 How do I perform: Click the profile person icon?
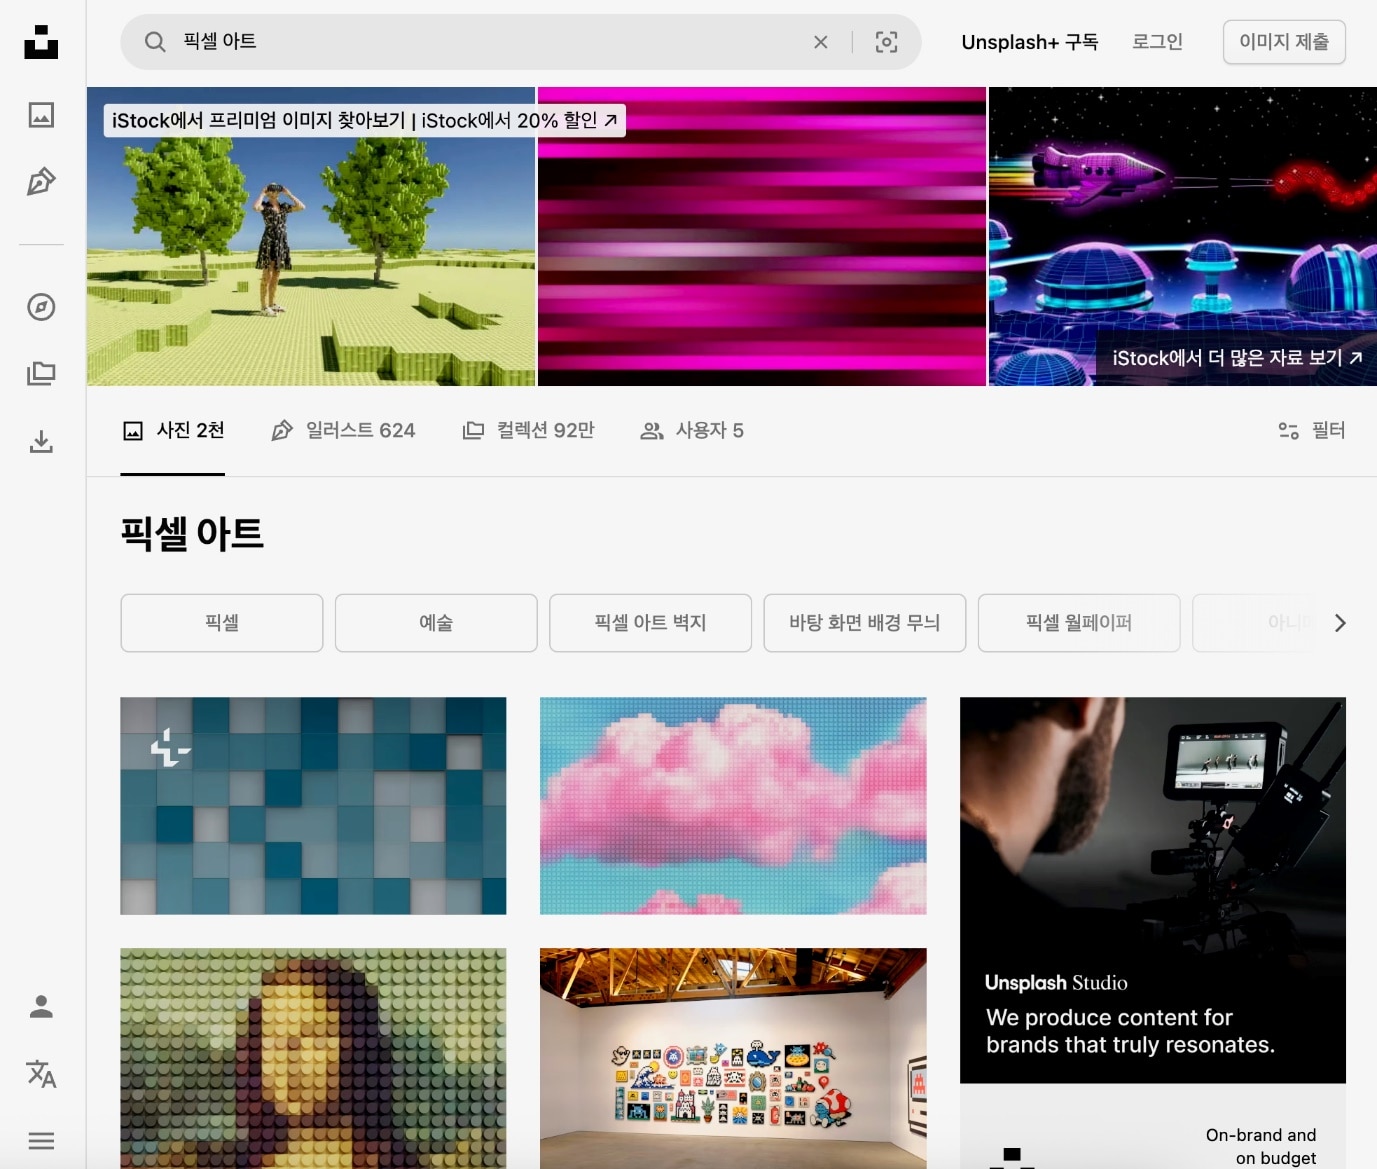40,1006
